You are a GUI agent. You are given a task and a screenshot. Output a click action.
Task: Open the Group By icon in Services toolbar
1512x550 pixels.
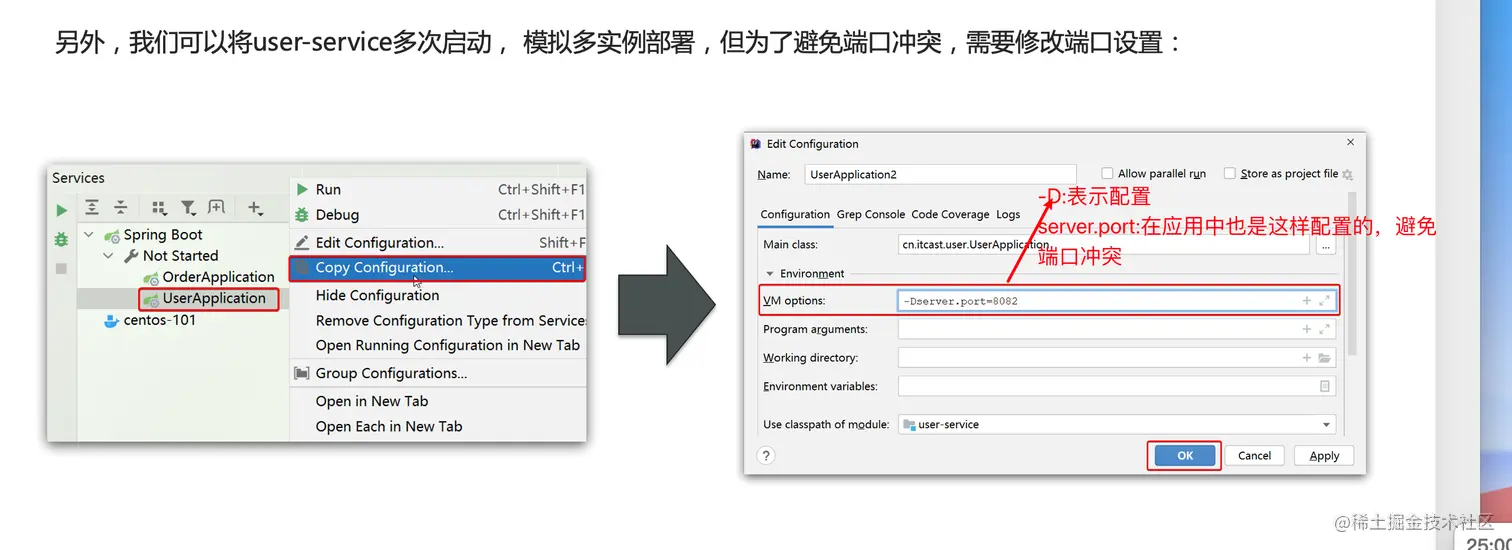coord(159,208)
